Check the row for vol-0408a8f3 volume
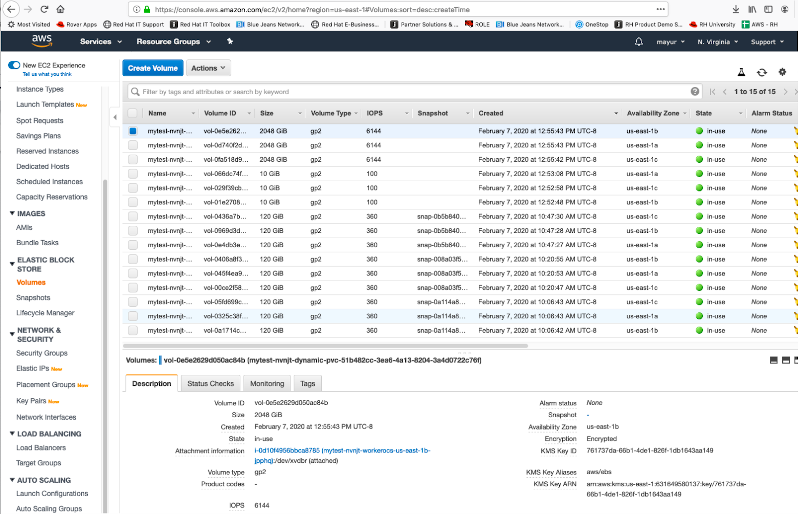 (x=133, y=259)
